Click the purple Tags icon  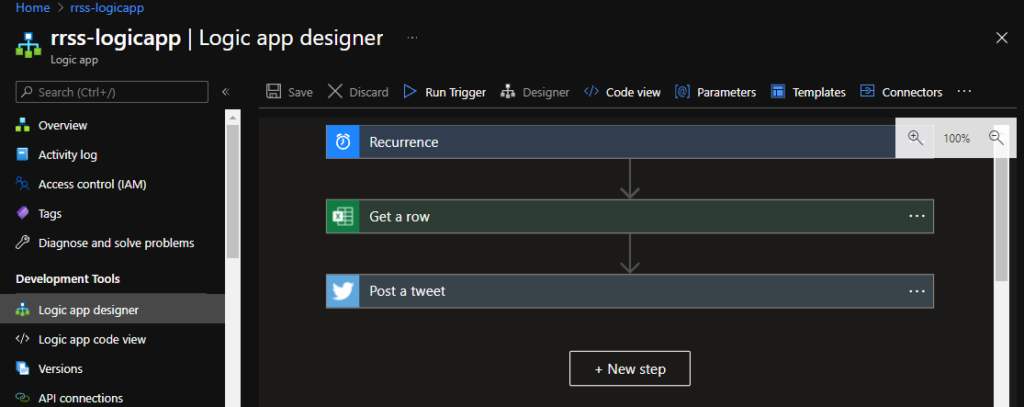click(x=23, y=214)
